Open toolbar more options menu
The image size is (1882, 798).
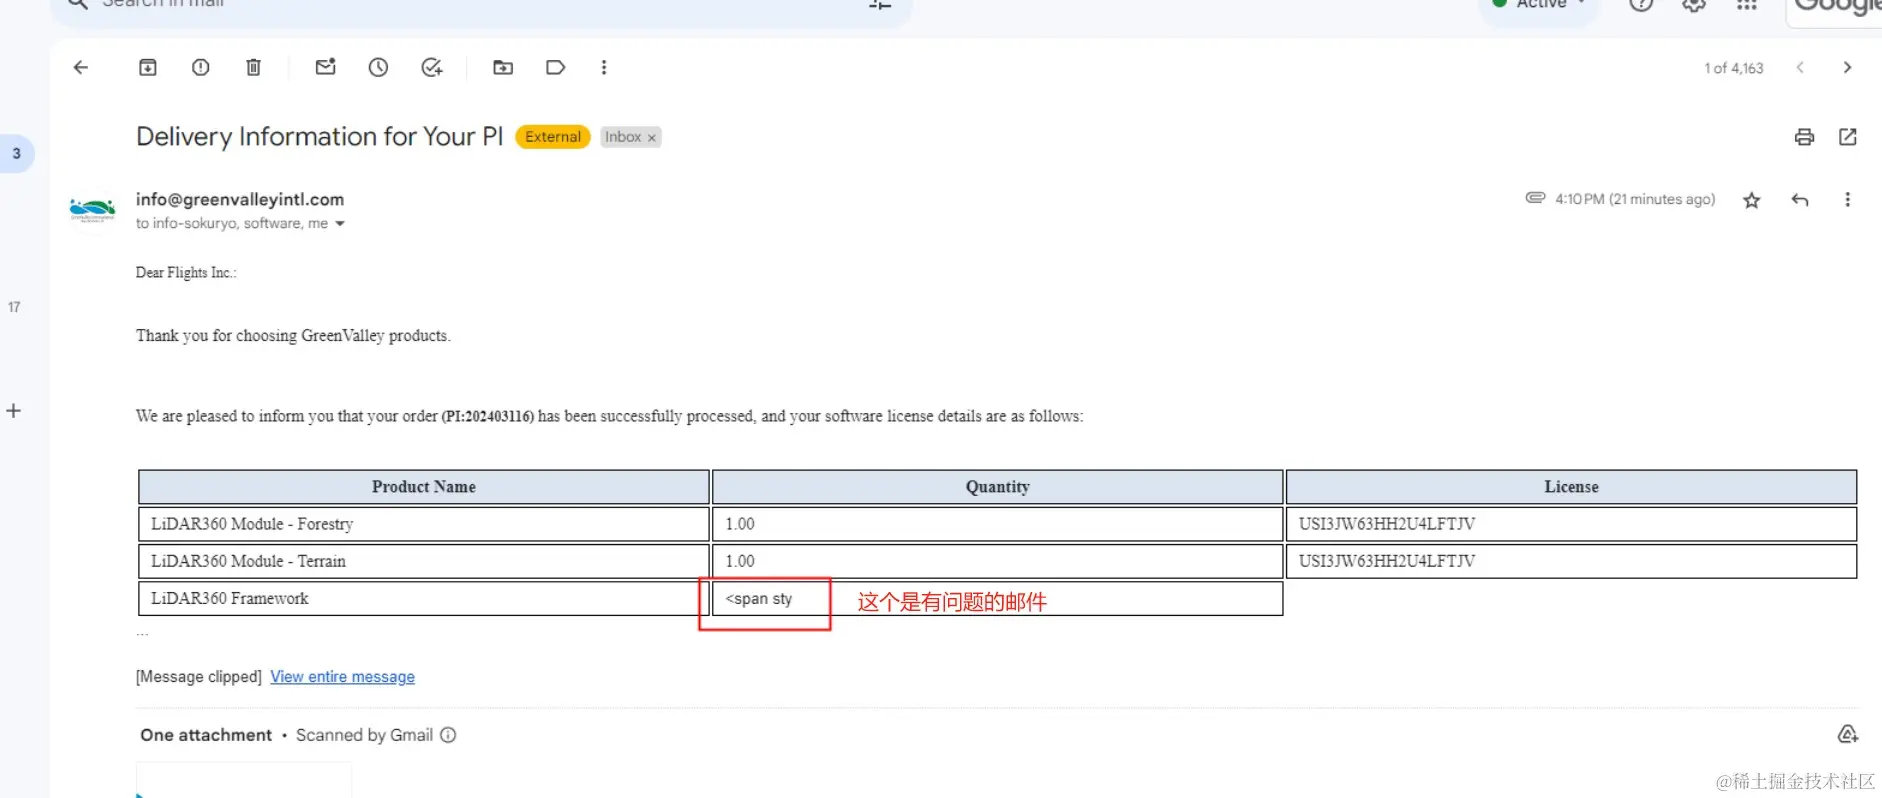pos(604,67)
